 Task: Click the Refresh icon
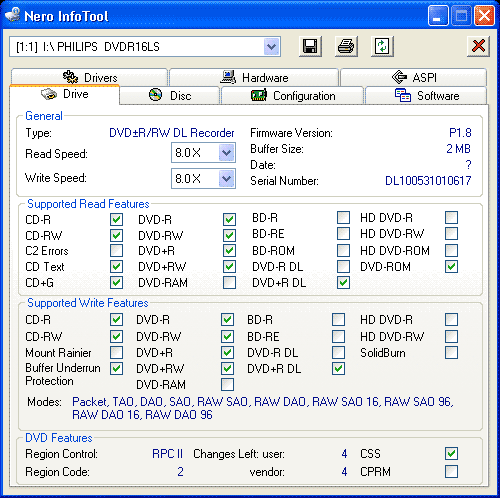point(382,46)
